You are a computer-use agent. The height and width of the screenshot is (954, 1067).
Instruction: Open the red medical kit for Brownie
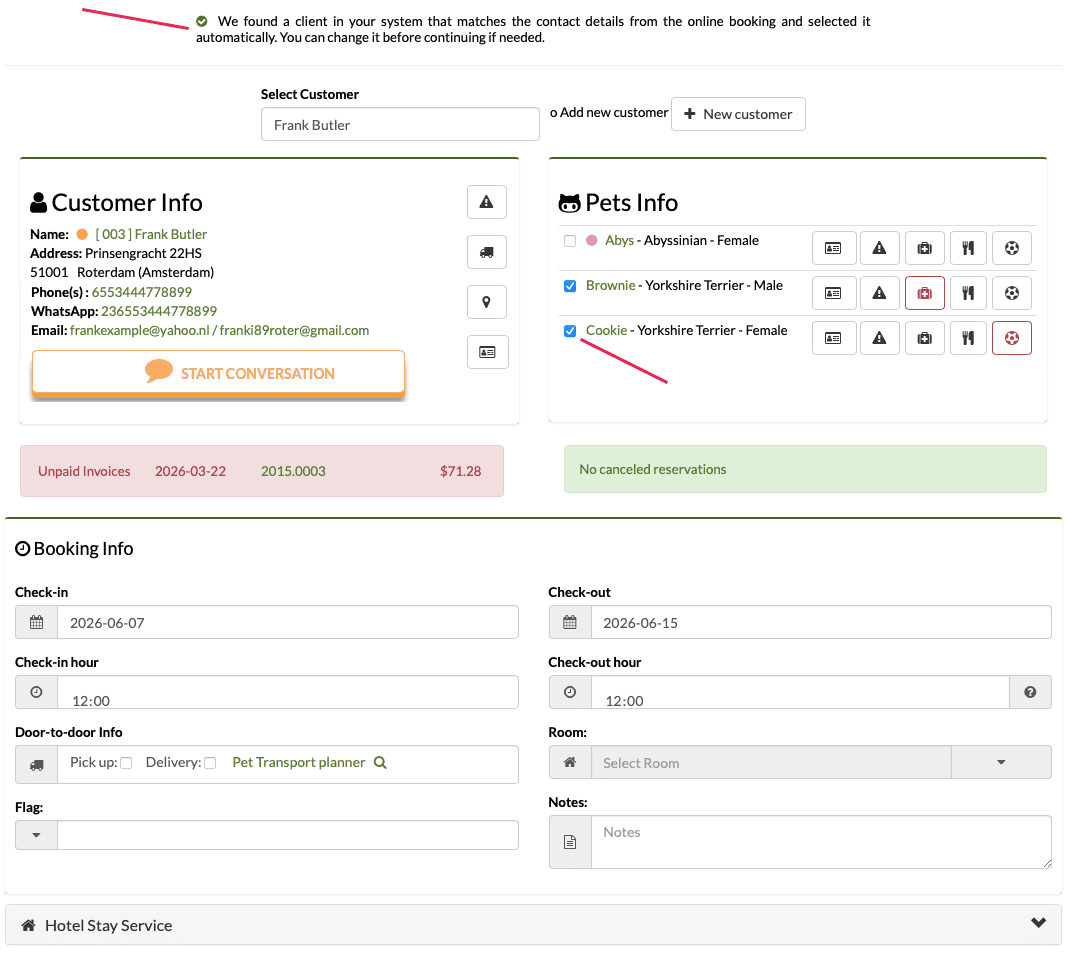click(x=924, y=293)
